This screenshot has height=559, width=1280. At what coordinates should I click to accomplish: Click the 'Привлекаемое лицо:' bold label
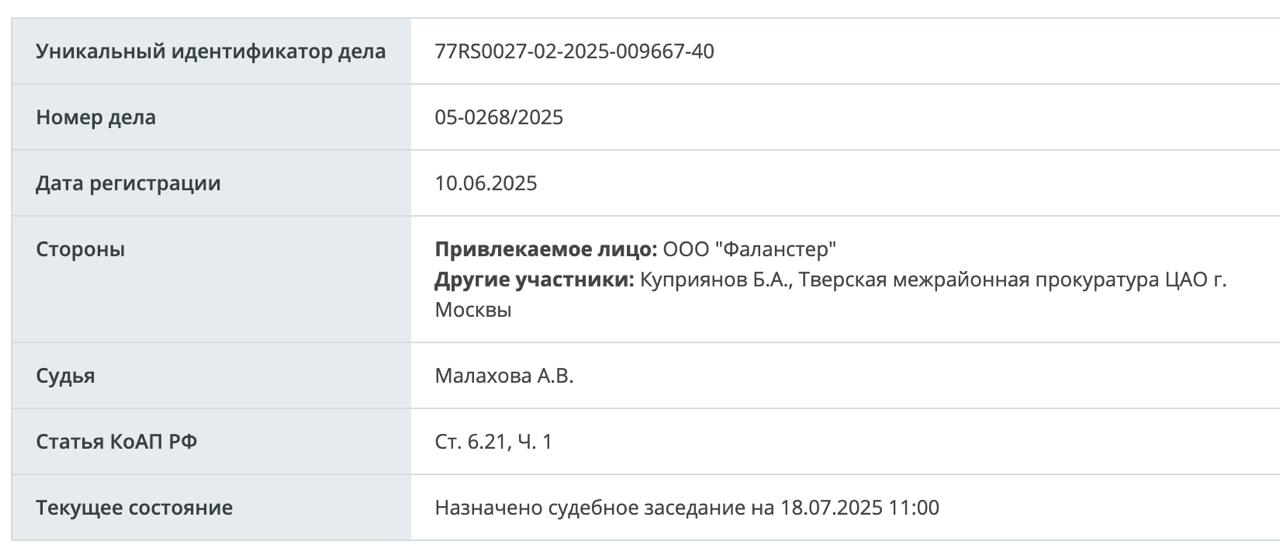(x=546, y=249)
